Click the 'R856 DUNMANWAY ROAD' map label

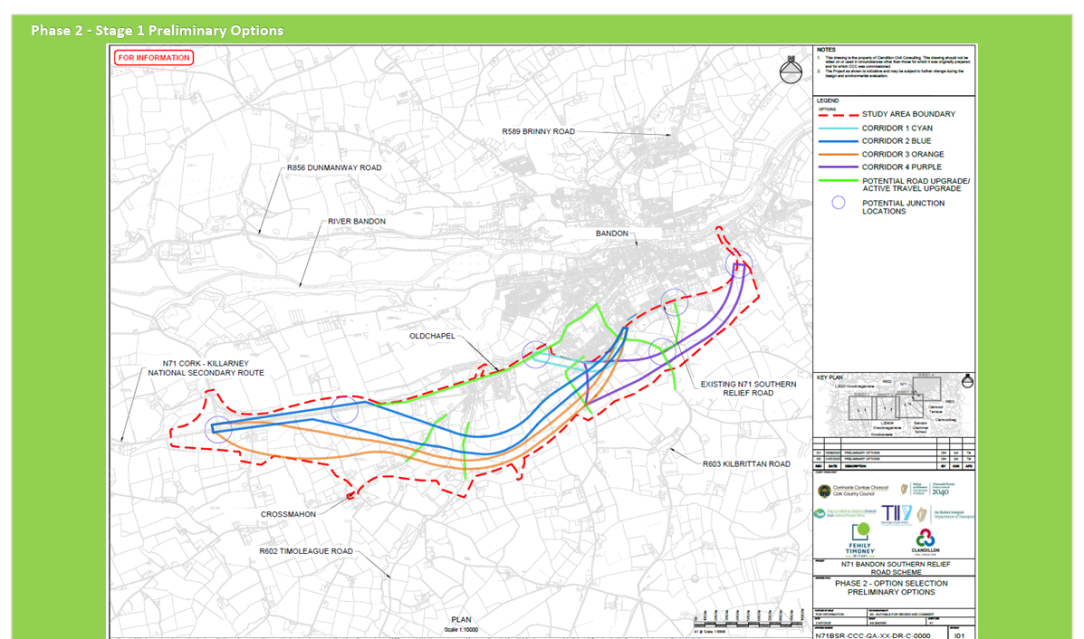(x=334, y=168)
